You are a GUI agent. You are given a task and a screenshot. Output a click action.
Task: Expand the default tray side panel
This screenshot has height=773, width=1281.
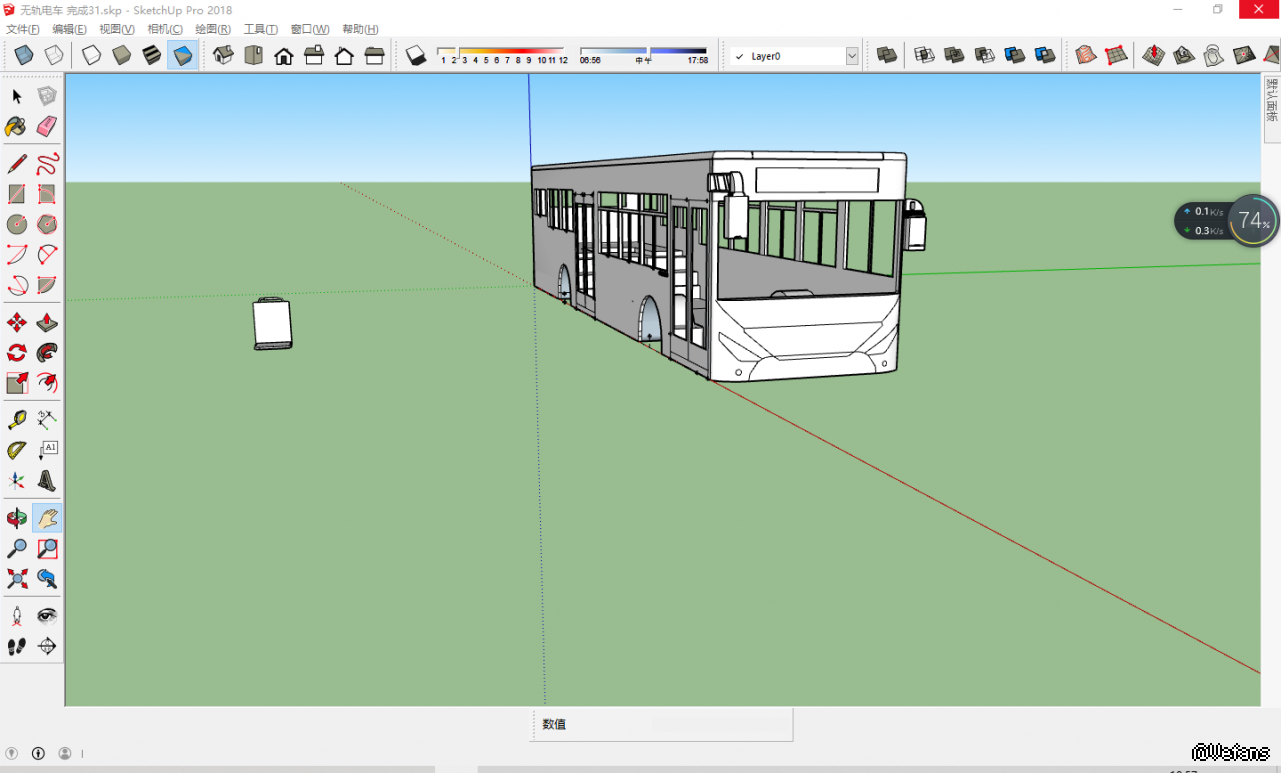(x=1271, y=101)
